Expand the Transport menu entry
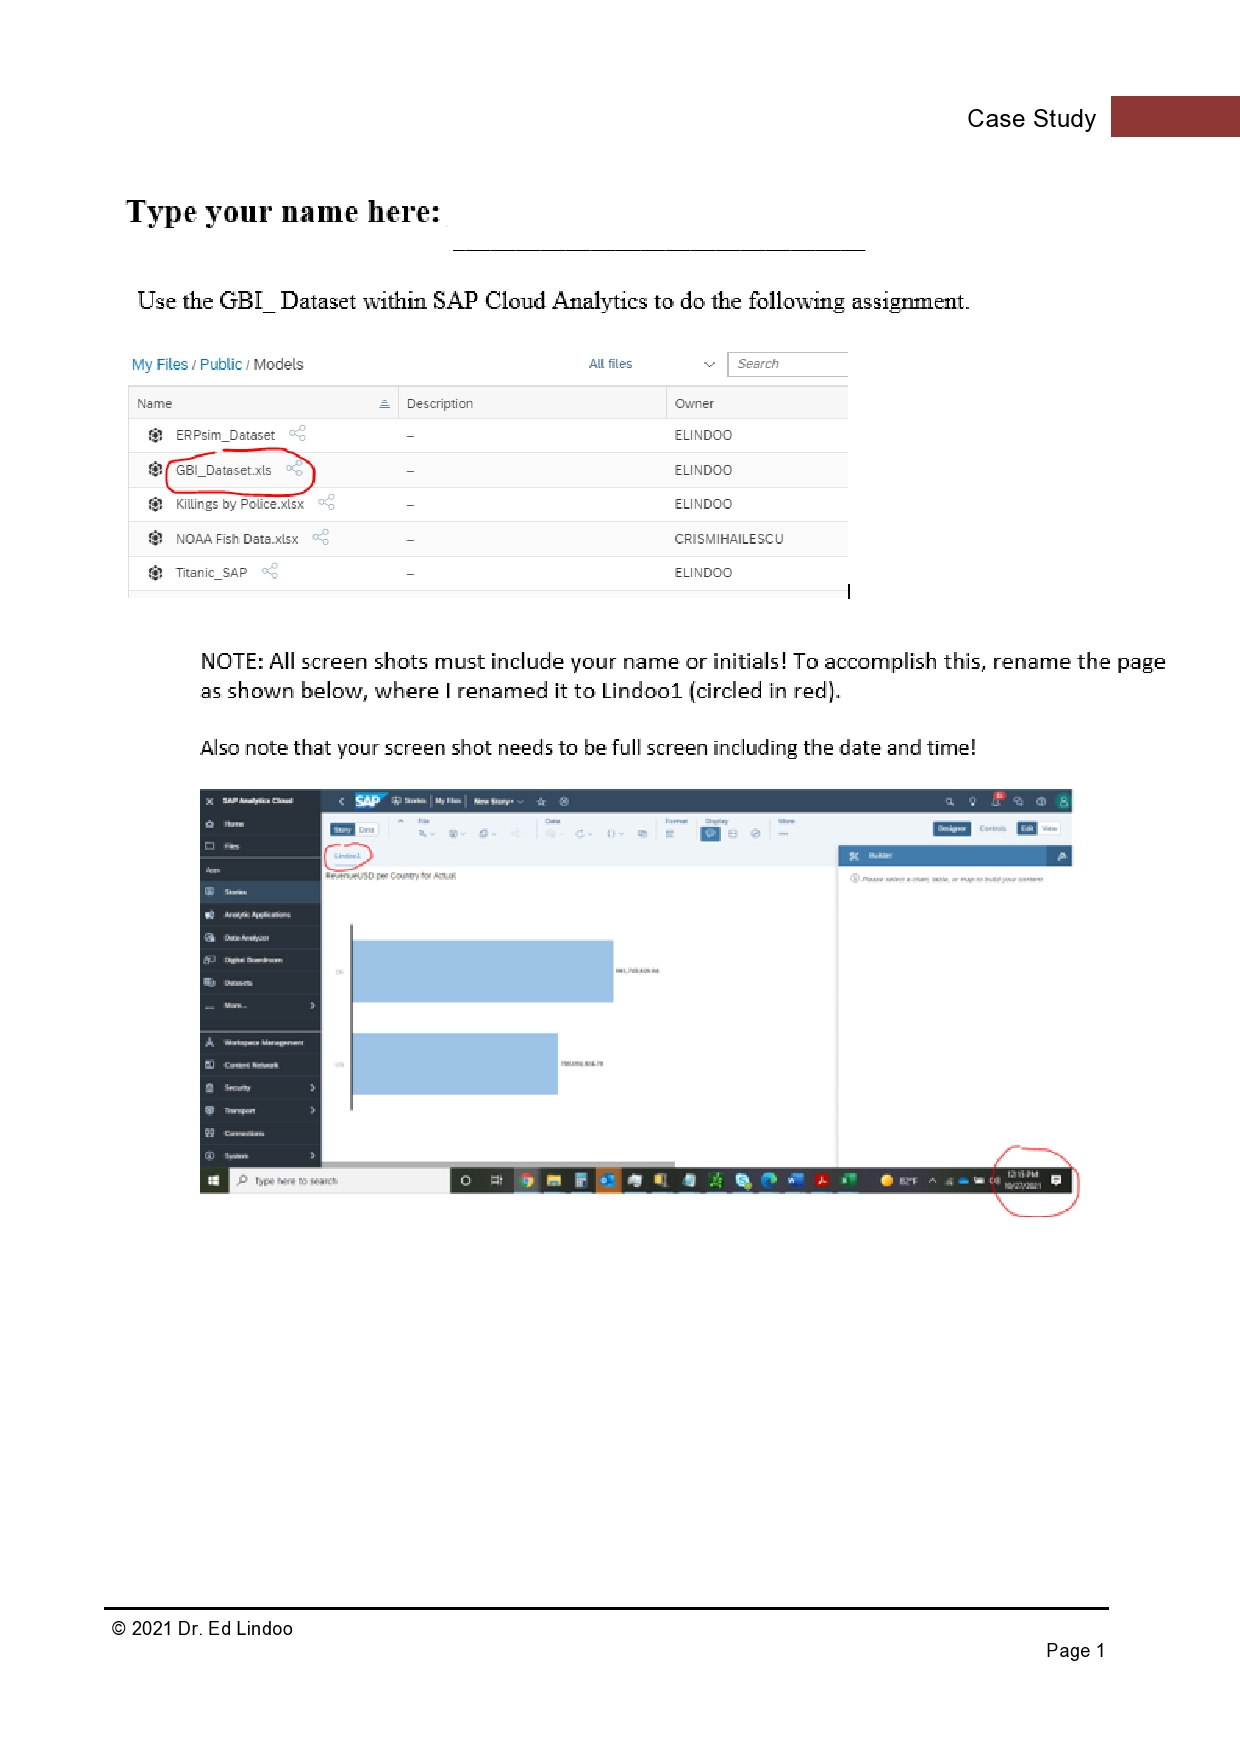This screenshot has width=1240, height=1754. [260, 1110]
